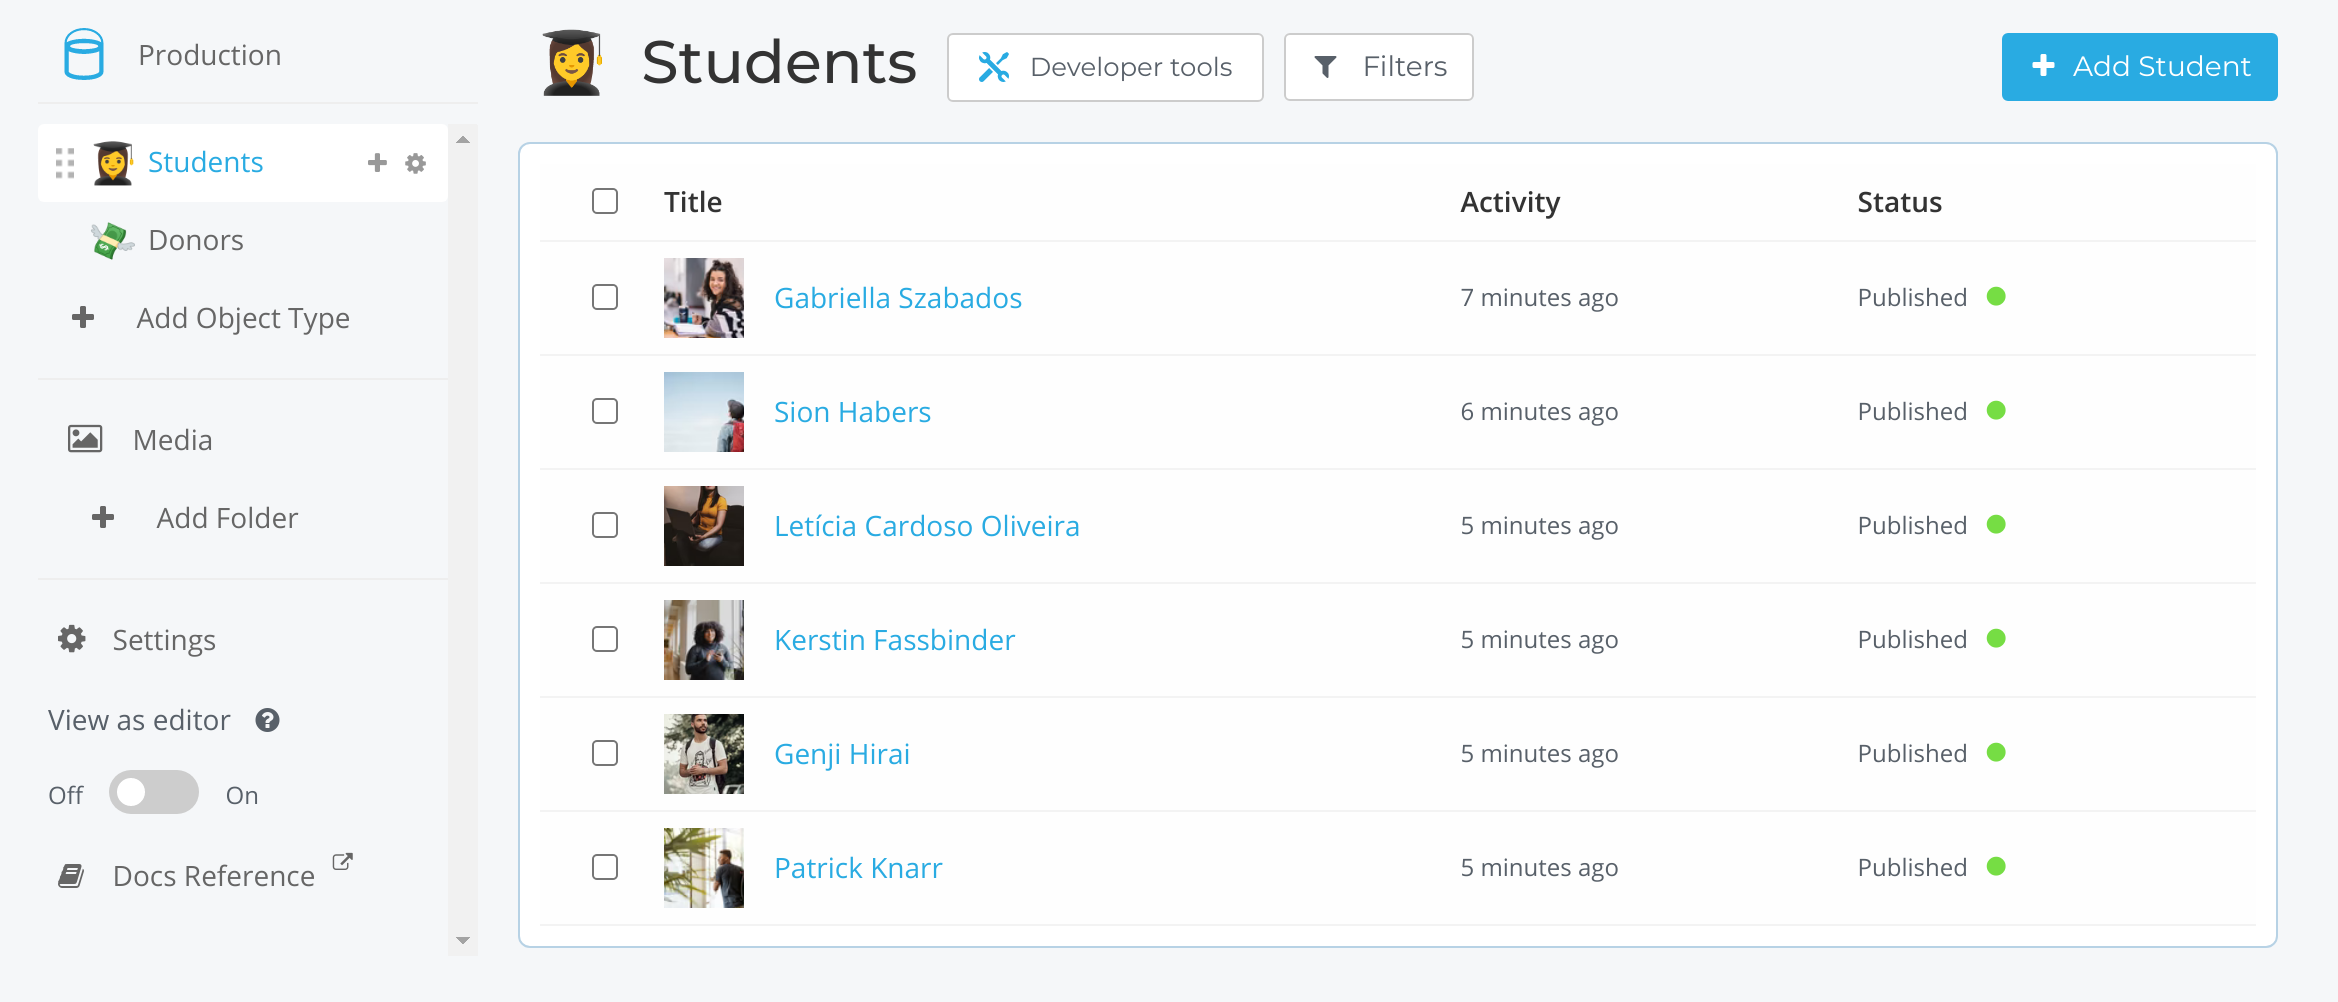Screen dimensions: 2338x1002
Task: Click Gabriella Szabados green status dot
Action: pyautogui.click(x=1996, y=296)
